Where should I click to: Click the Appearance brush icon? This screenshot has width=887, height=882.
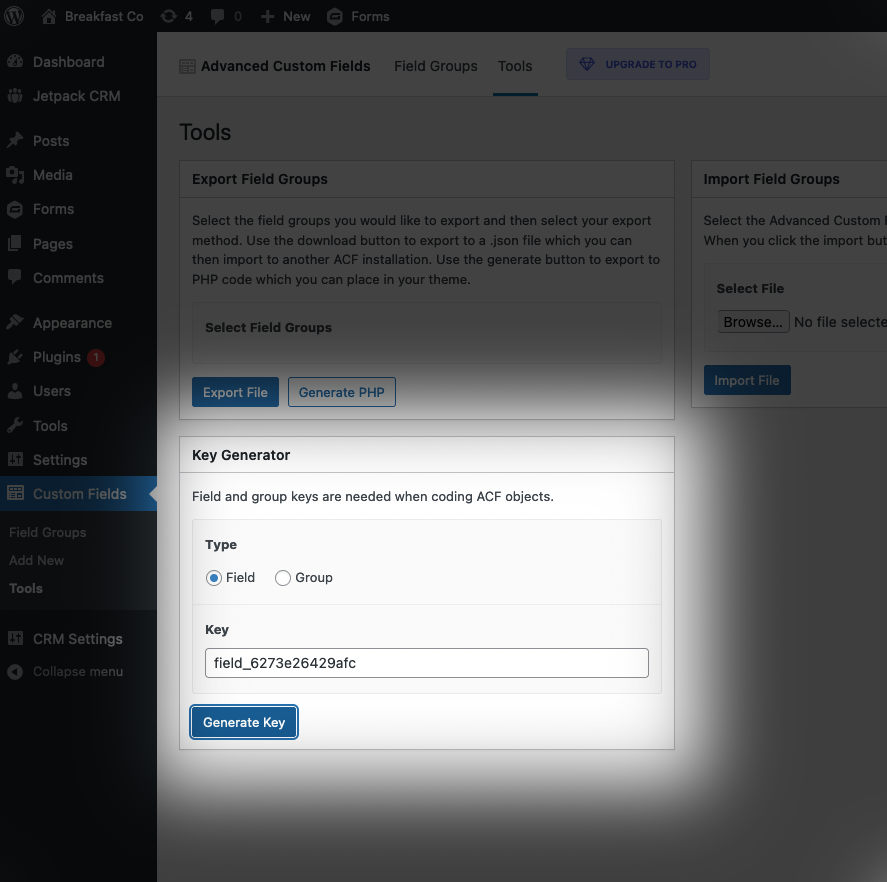tap(15, 322)
